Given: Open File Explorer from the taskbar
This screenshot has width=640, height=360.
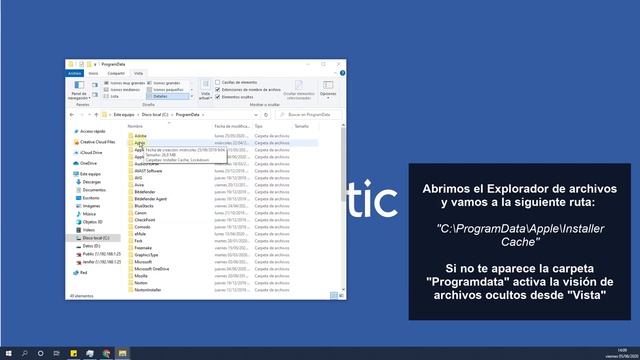Looking at the screenshot, I should [122, 353].
